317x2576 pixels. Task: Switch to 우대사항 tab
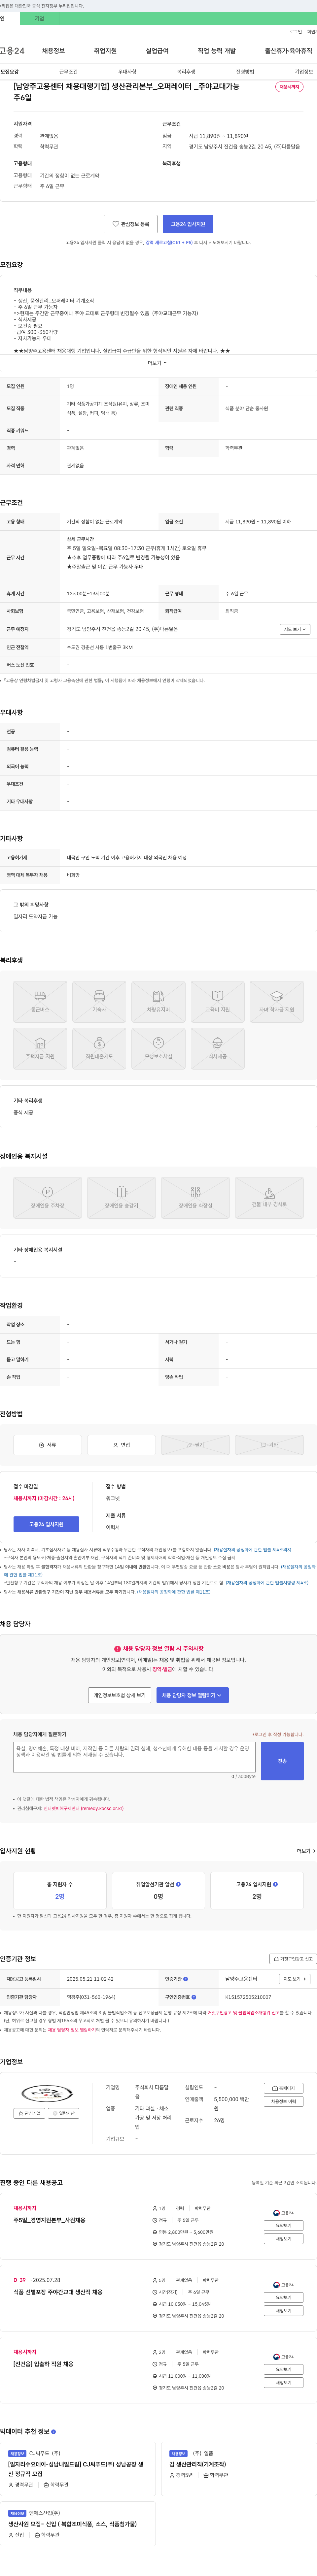point(127,72)
